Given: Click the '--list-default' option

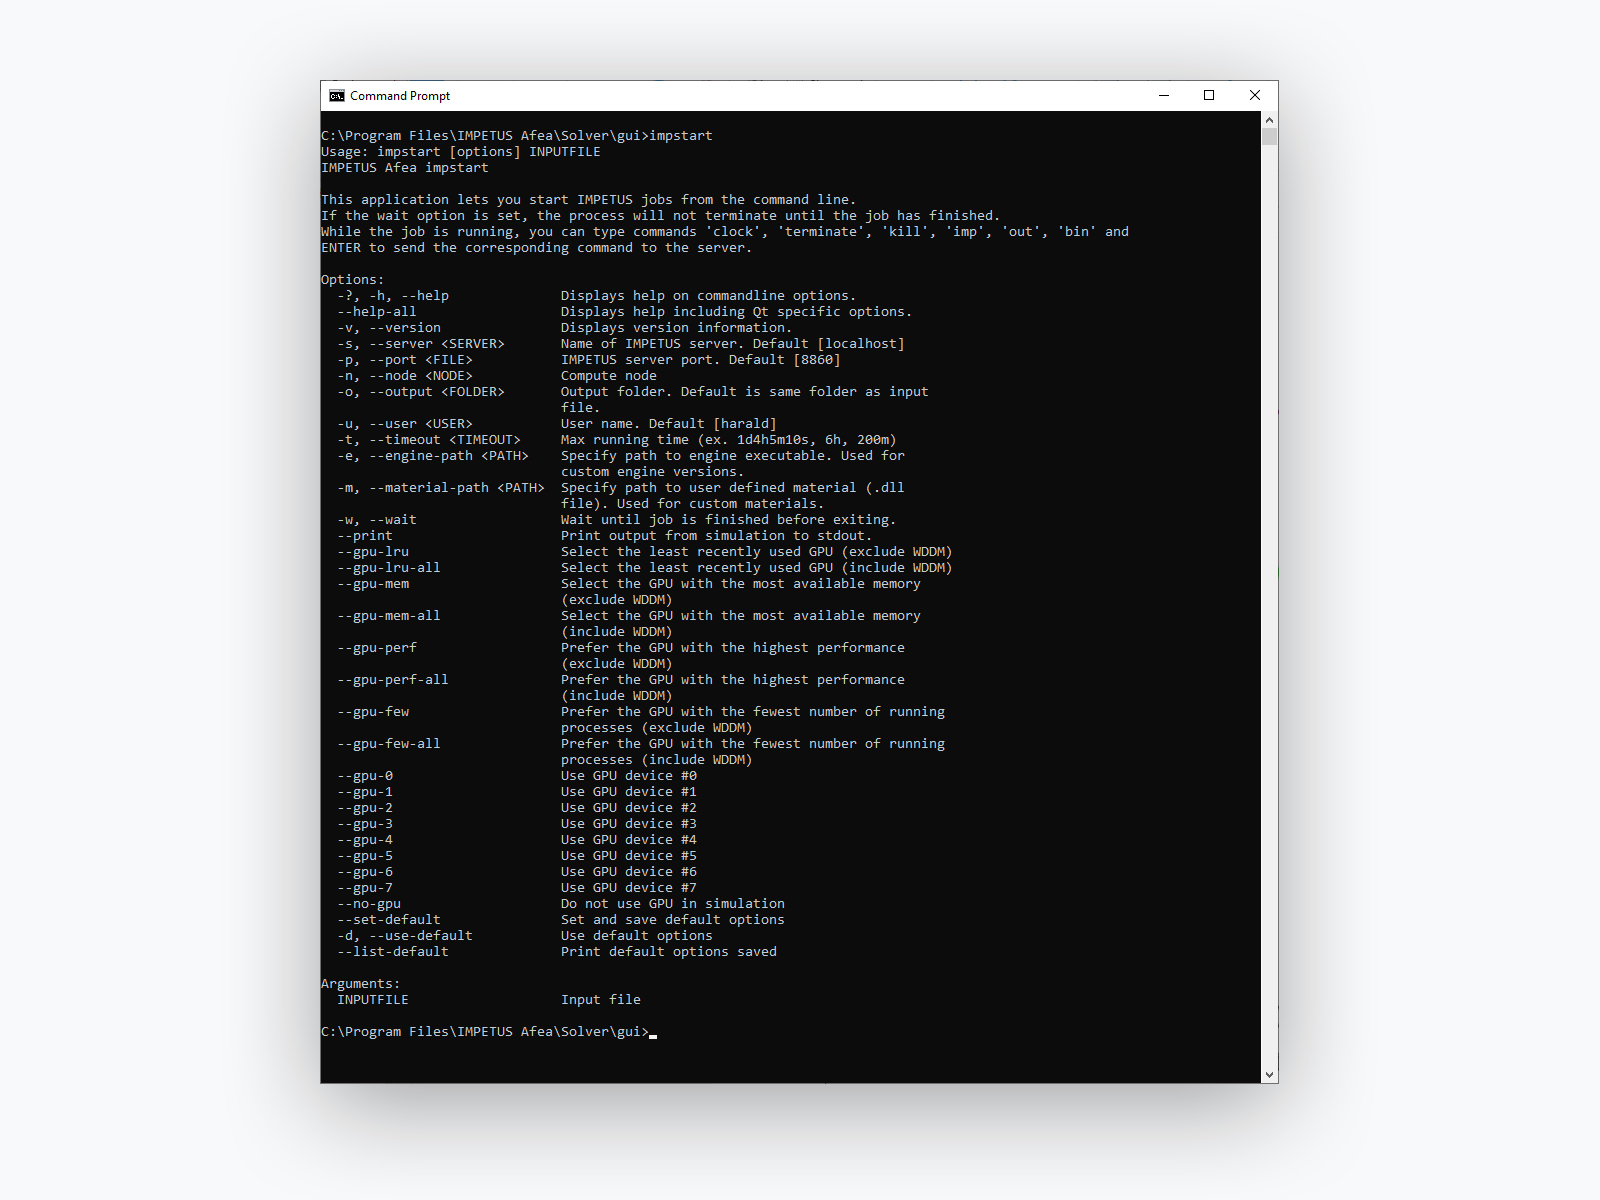Looking at the screenshot, I should point(393,952).
